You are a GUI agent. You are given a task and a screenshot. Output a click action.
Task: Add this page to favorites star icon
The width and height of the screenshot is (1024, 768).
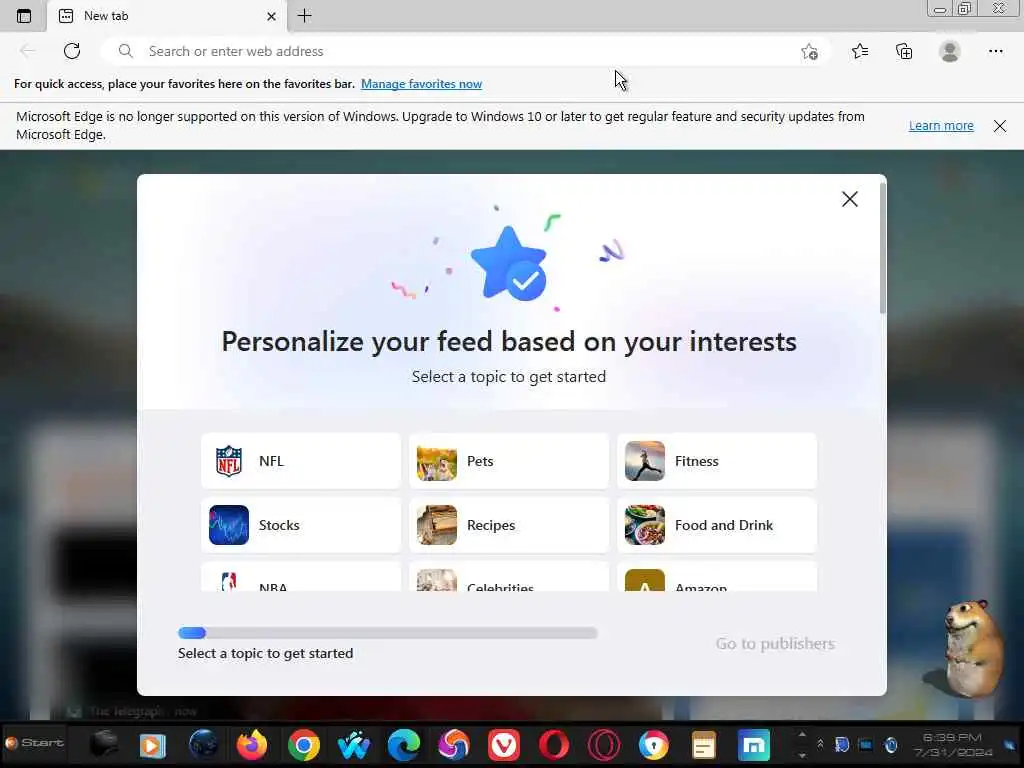[x=809, y=52]
